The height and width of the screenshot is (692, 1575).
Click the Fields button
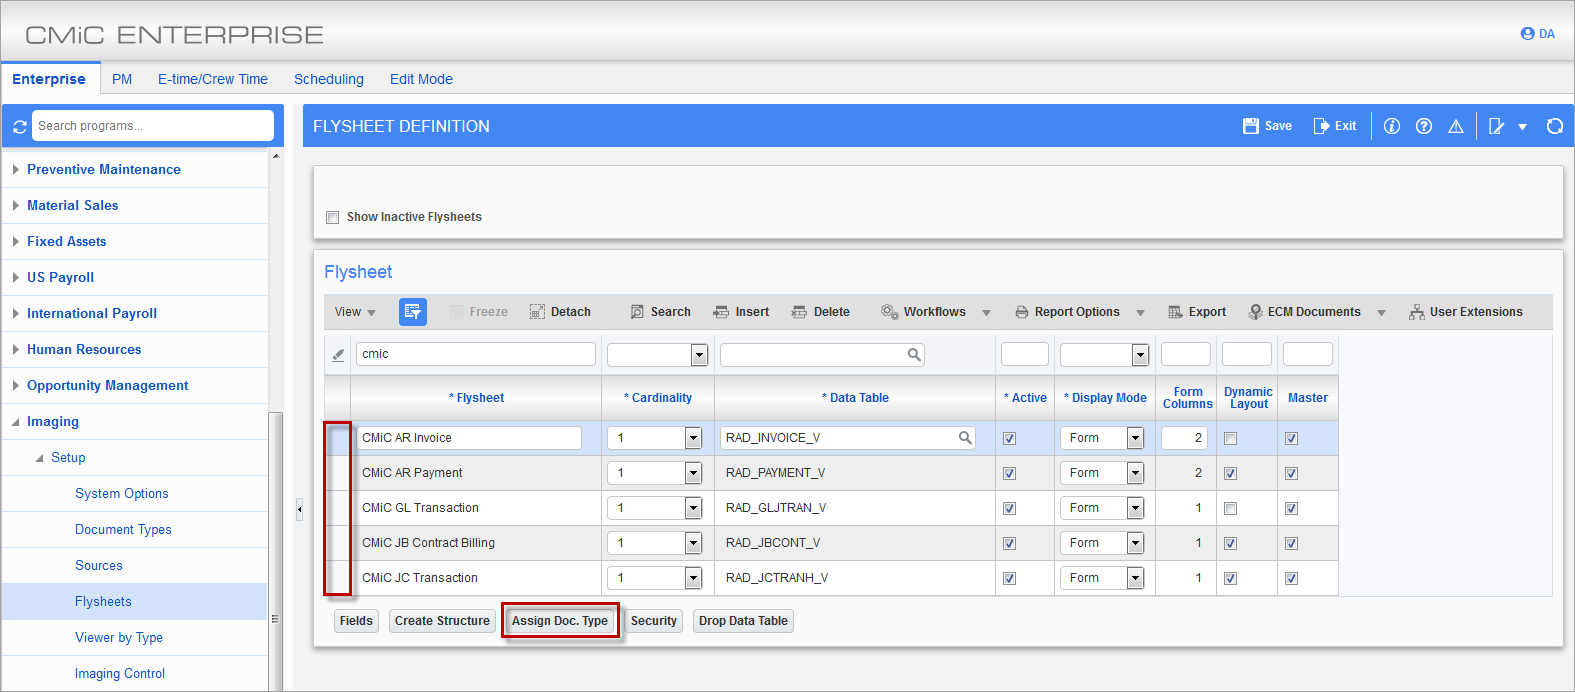[356, 621]
